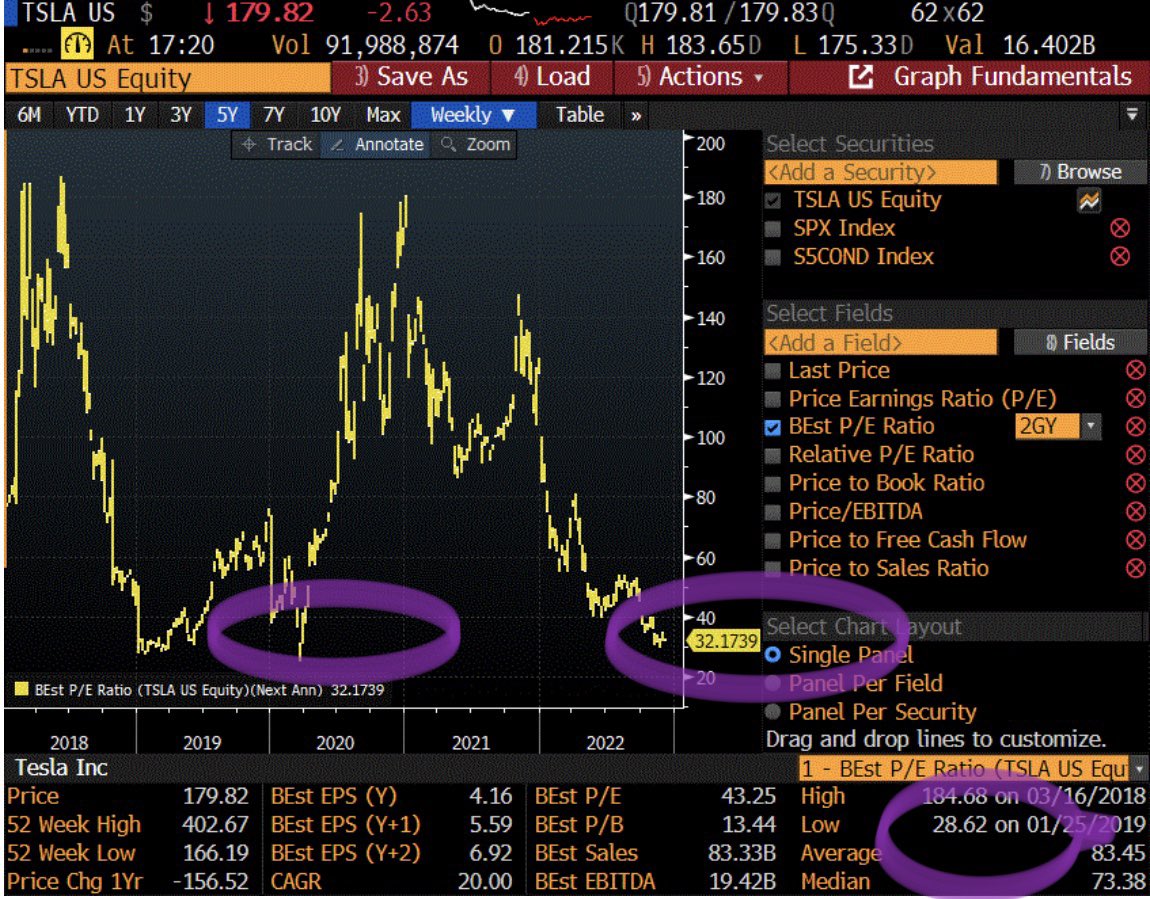Click the chart line icon next to TSLA US Equity
1150x899 pixels.
[1089, 200]
